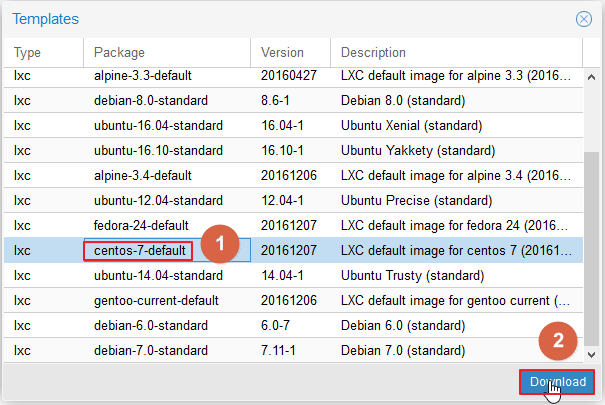Select the centos-7-default template row

(293, 250)
